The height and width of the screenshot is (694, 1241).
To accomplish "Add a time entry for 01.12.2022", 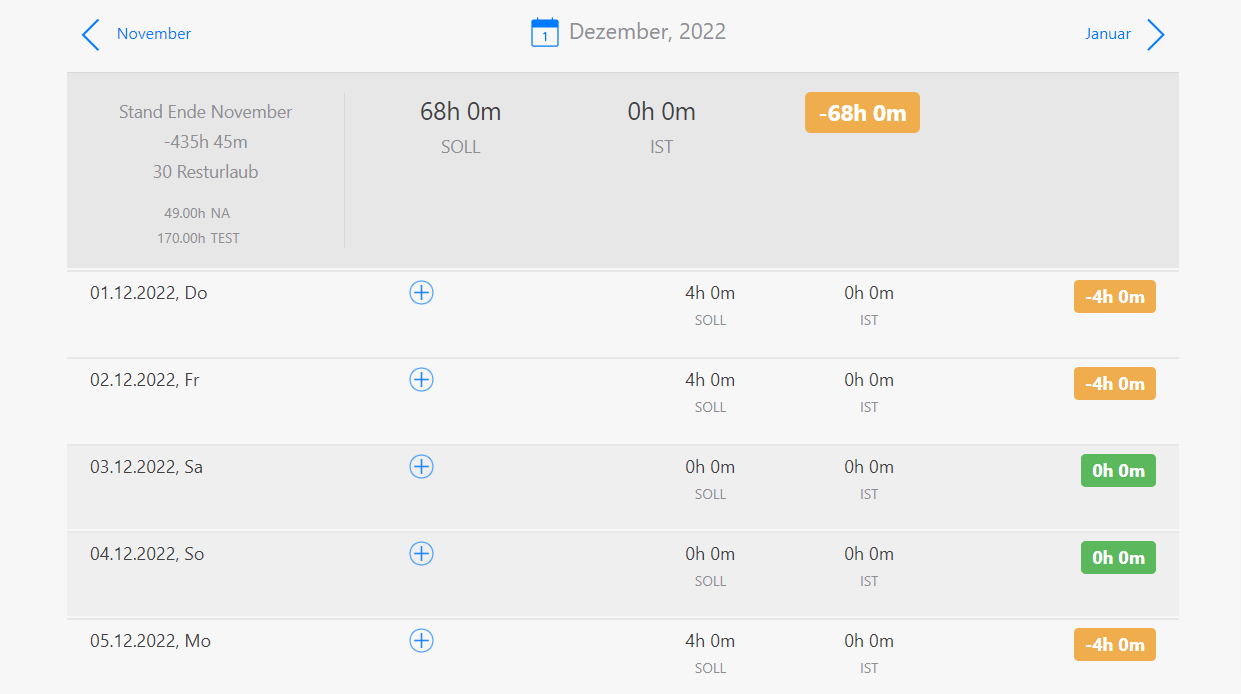I will 422,293.
